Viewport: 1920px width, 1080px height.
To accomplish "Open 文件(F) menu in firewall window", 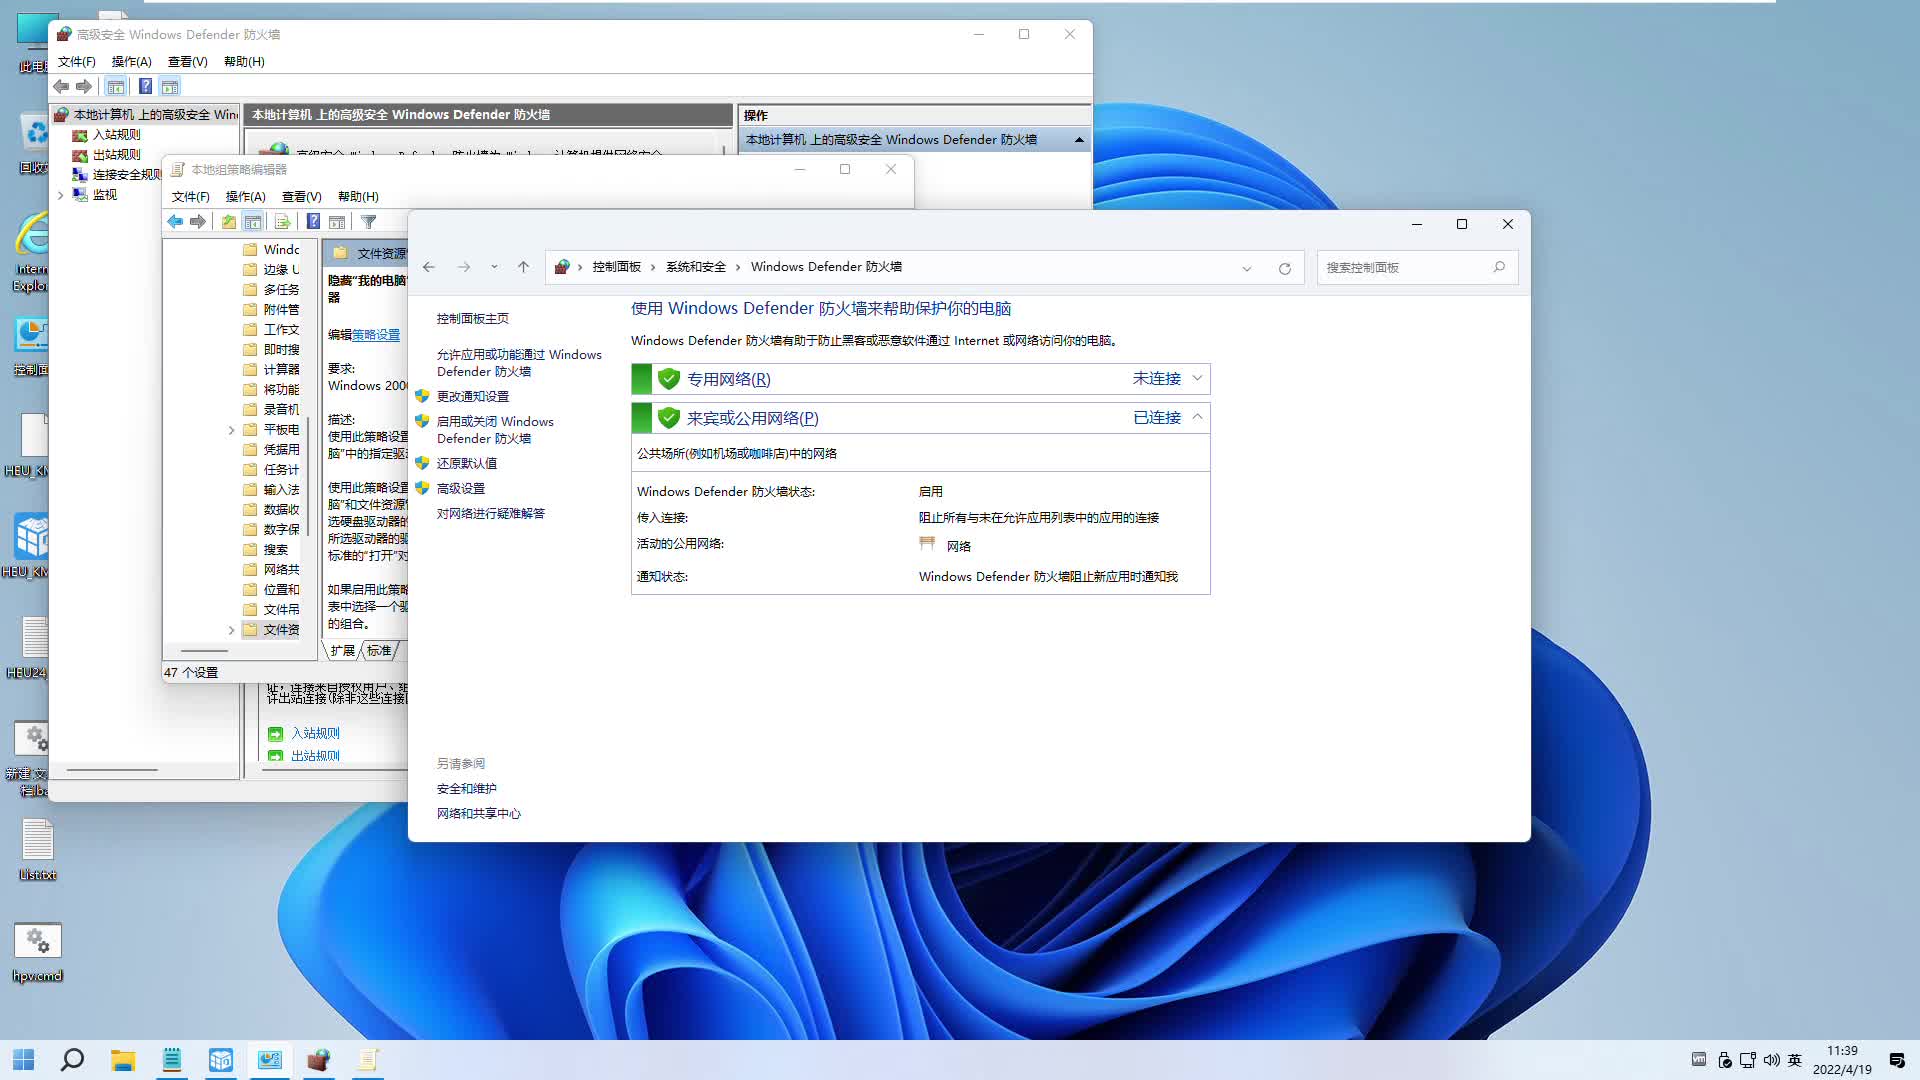I will click(x=77, y=62).
